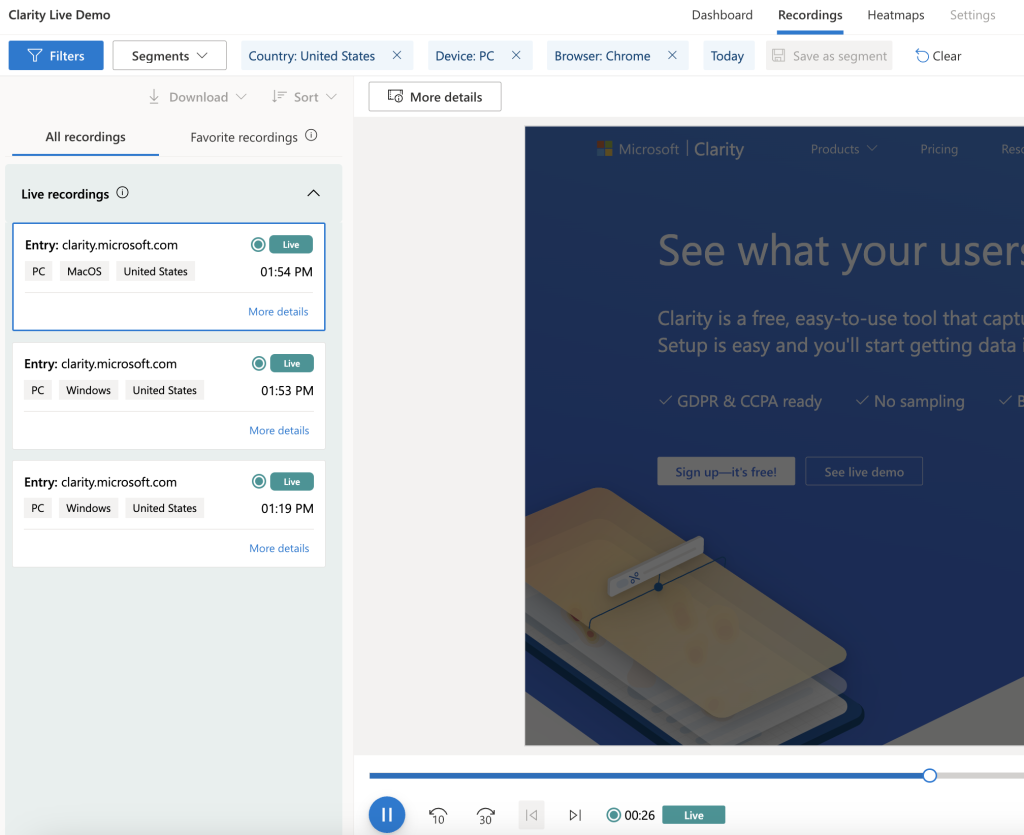Collapse the Live recordings section
The image size is (1024, 835).
pos(313,193)
